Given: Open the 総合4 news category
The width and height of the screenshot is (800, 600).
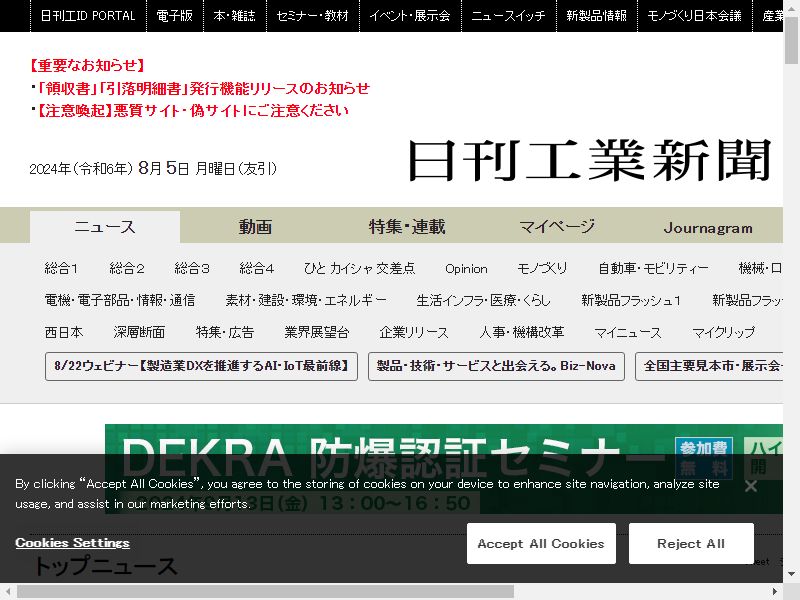Looking at the screenshot, I should click(x=257, y=268).
